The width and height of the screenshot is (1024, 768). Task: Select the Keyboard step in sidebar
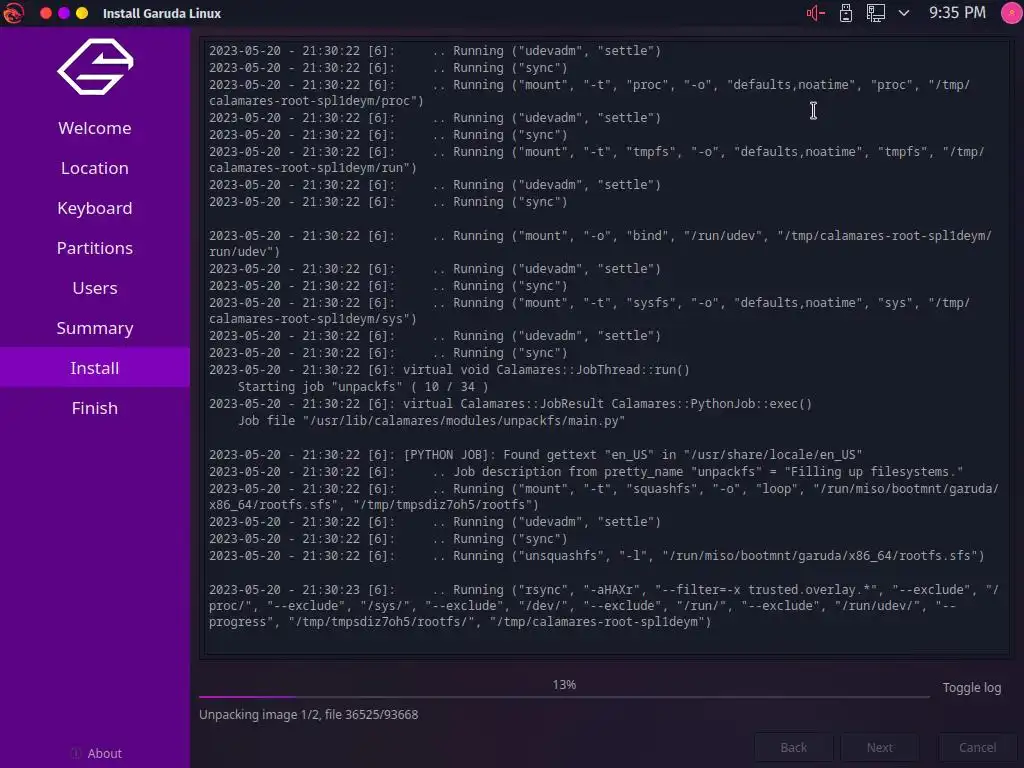pyautogui.click(x=95, y=208)
